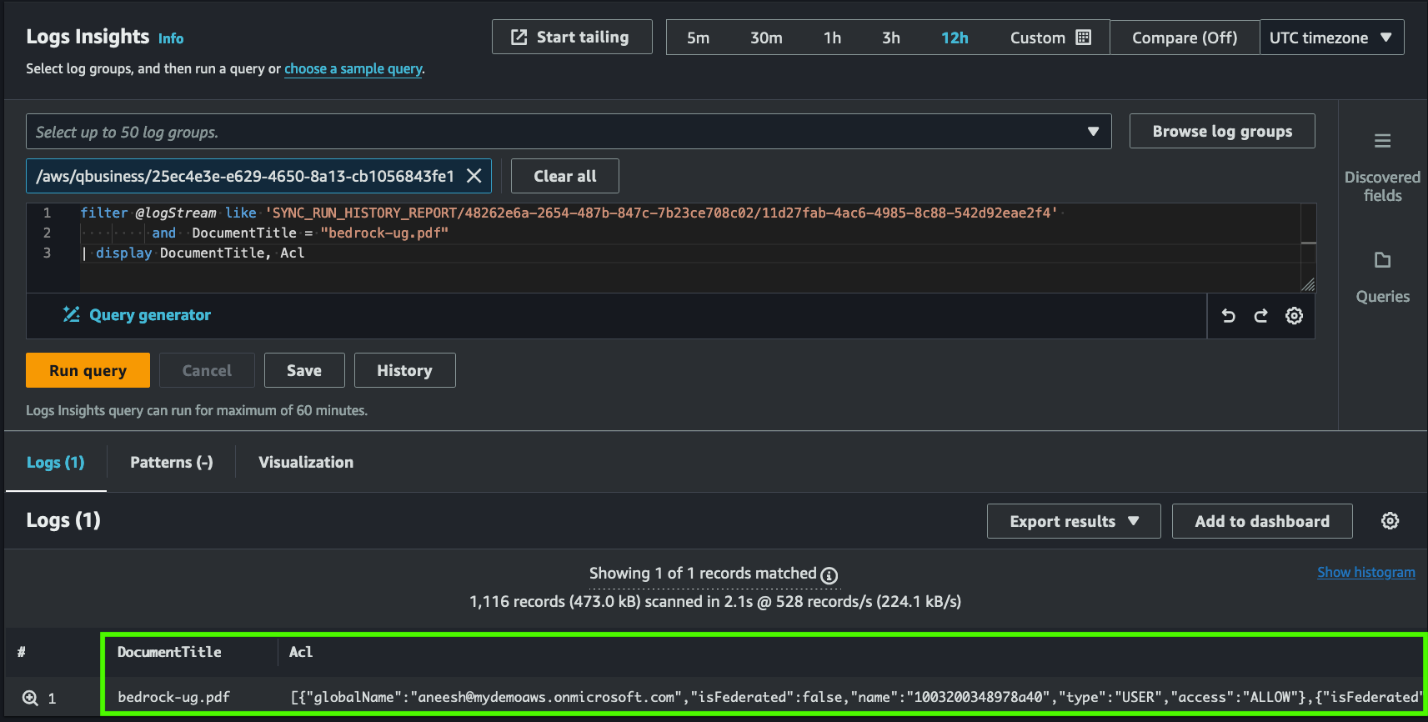Run the query with Run query button

click(x=88, y=370)
